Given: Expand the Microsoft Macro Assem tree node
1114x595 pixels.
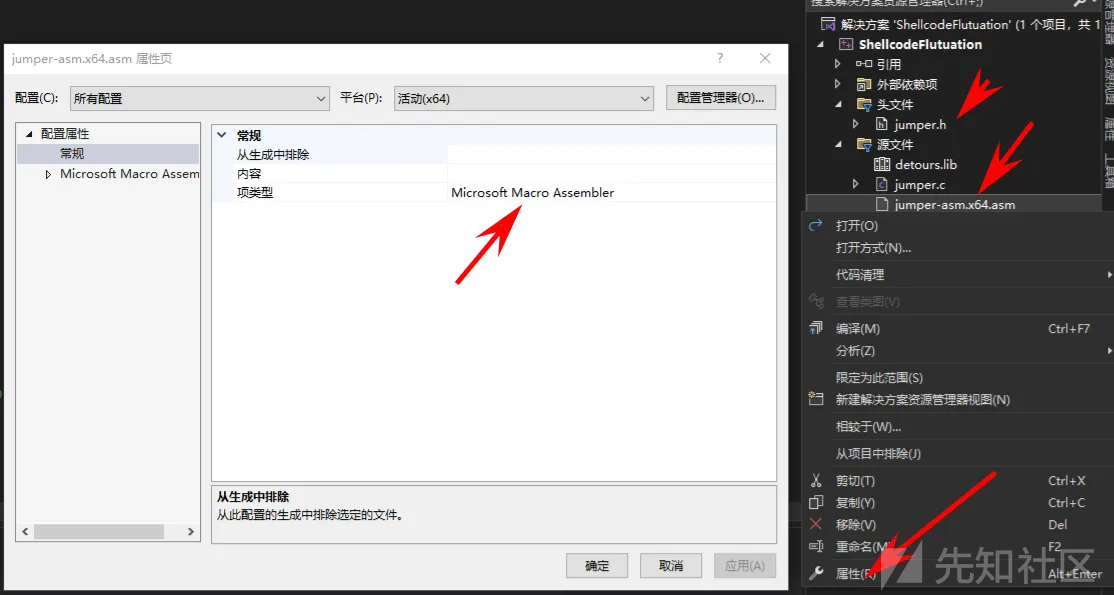Looking at the screenshot, I should (x=48, y=174).
